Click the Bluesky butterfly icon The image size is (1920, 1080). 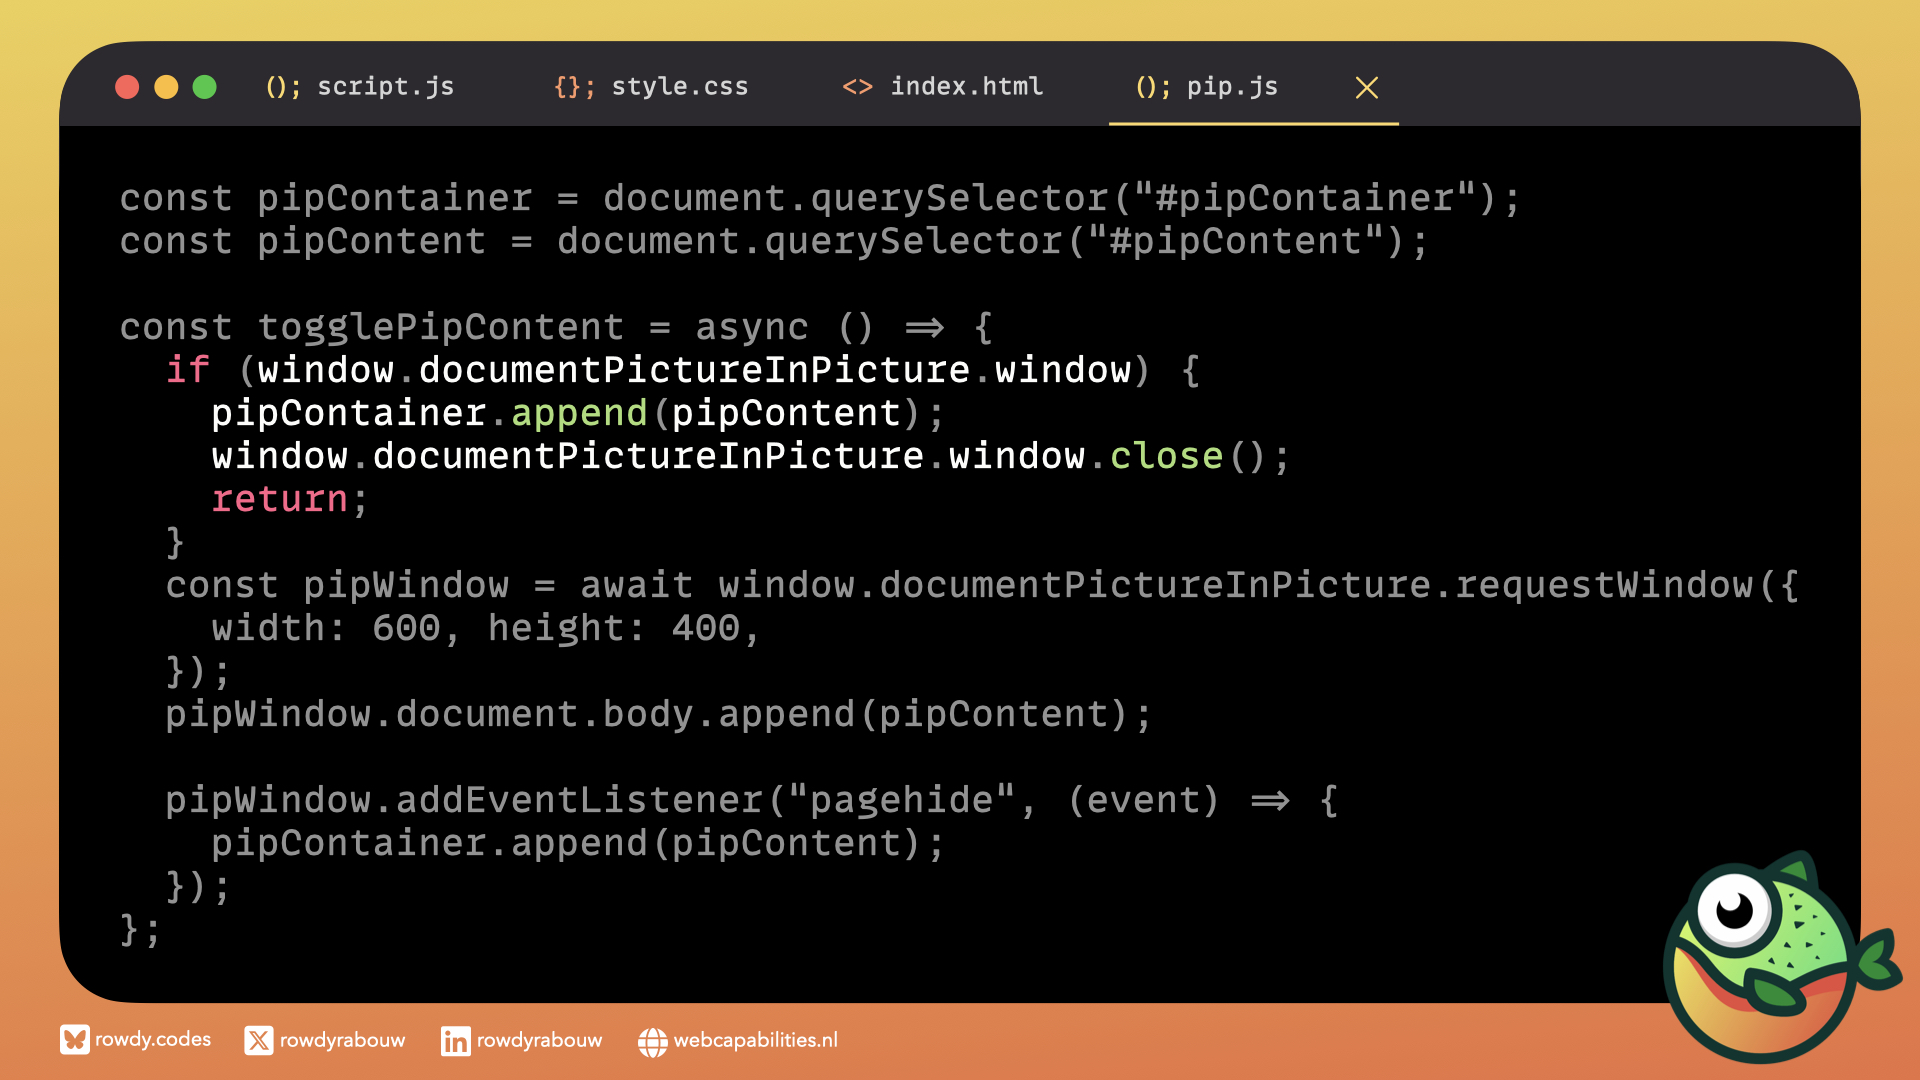(74, 1040)
